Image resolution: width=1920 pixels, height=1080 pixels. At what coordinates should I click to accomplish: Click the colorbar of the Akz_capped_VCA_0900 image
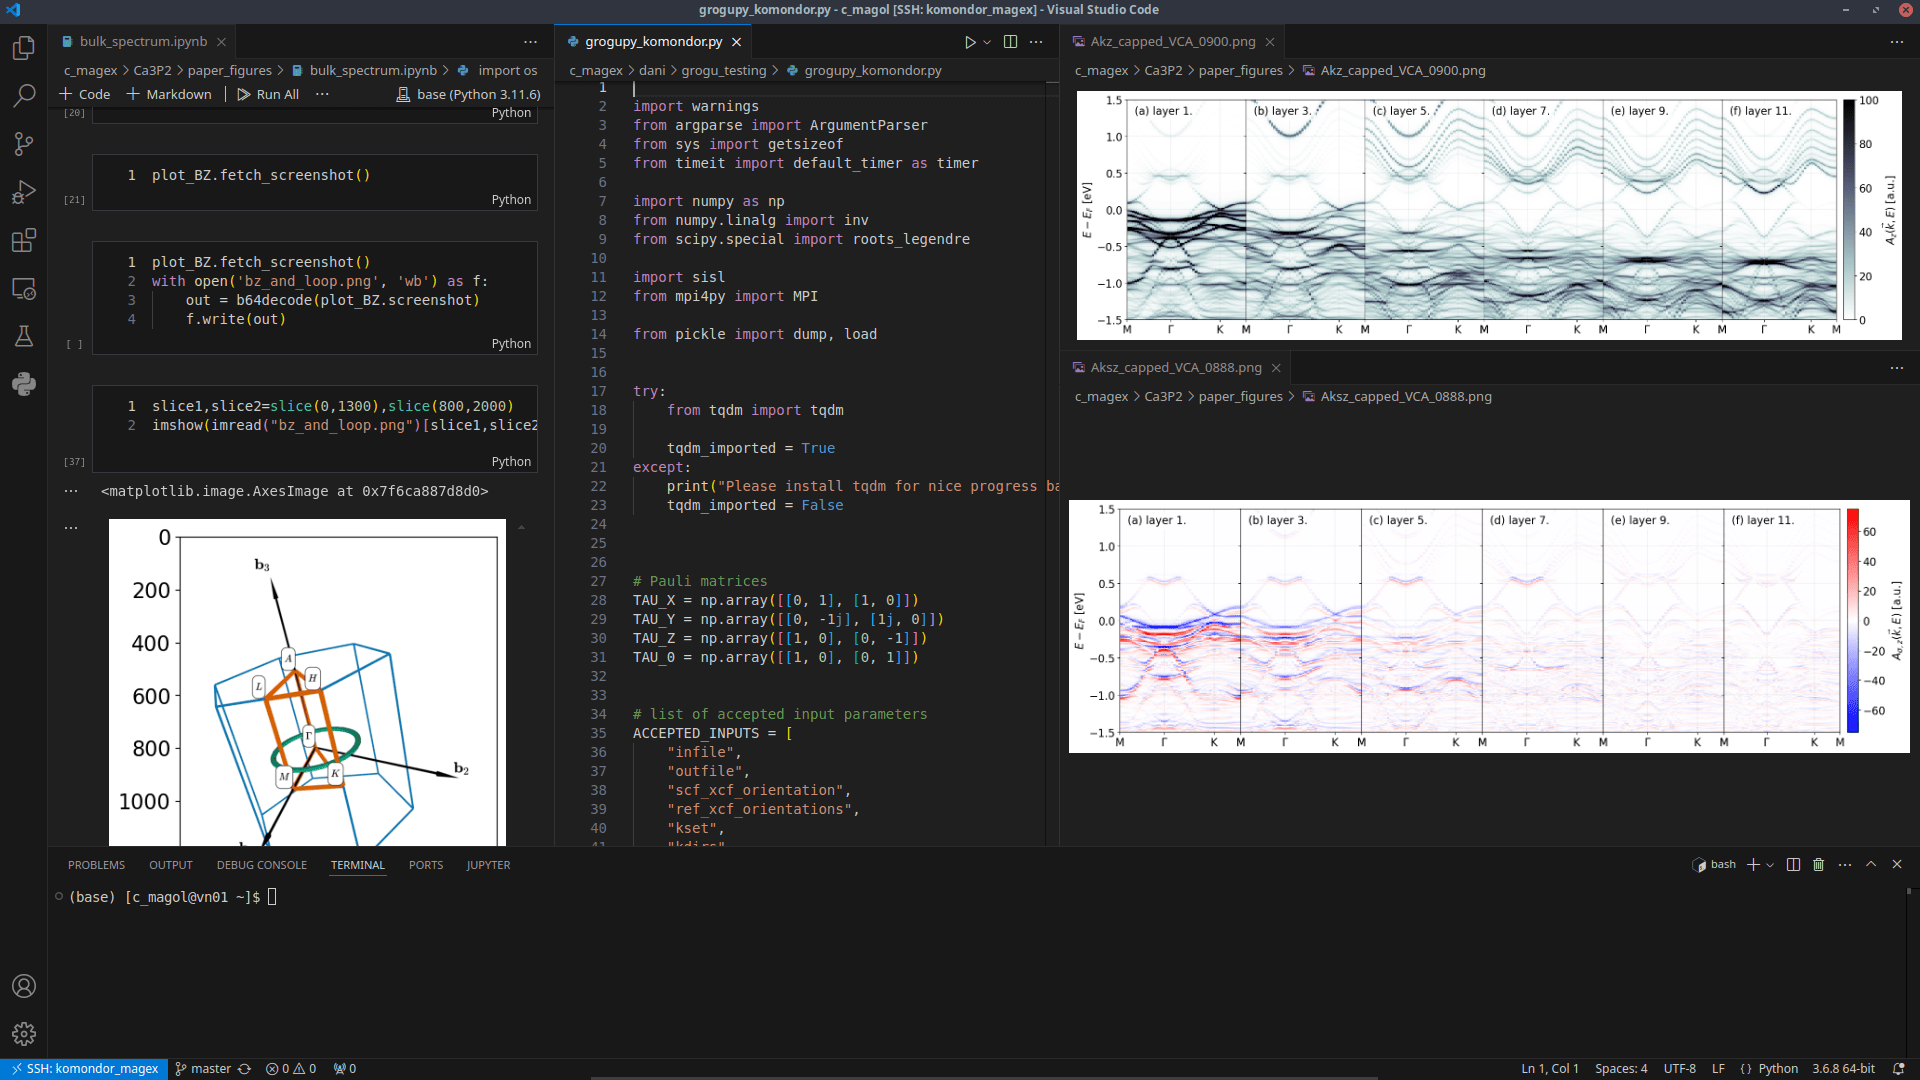1848,210
